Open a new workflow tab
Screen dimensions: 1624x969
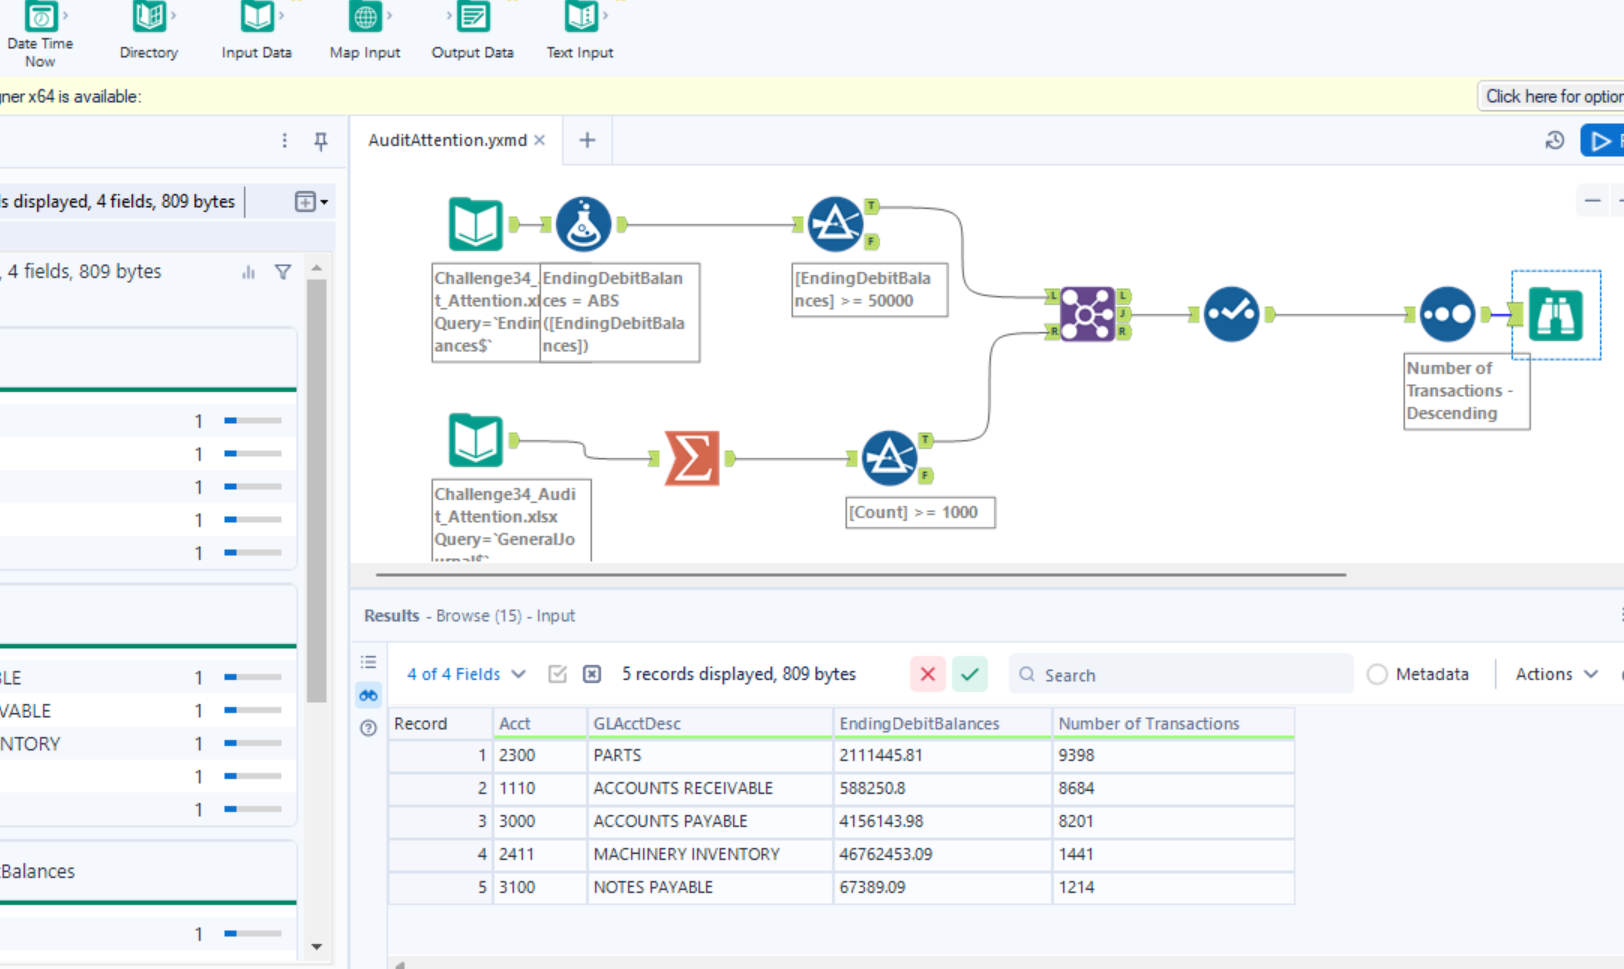pos(587,140)
